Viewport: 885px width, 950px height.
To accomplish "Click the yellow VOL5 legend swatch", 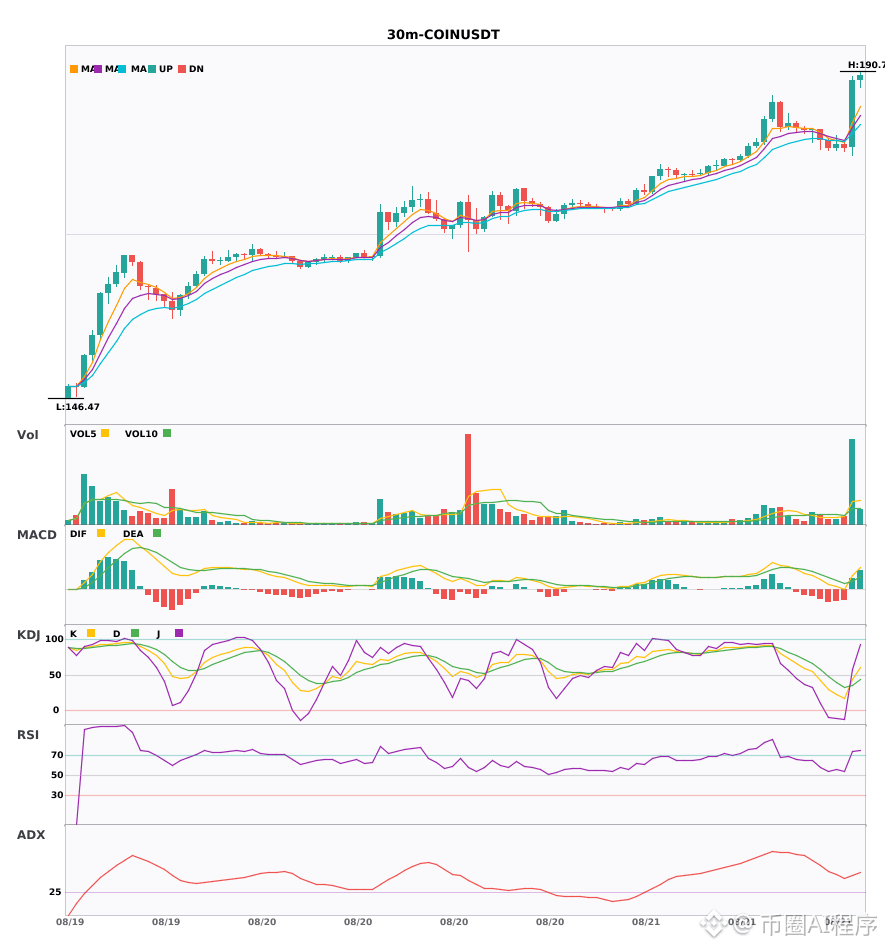I will tap(105, 433).
